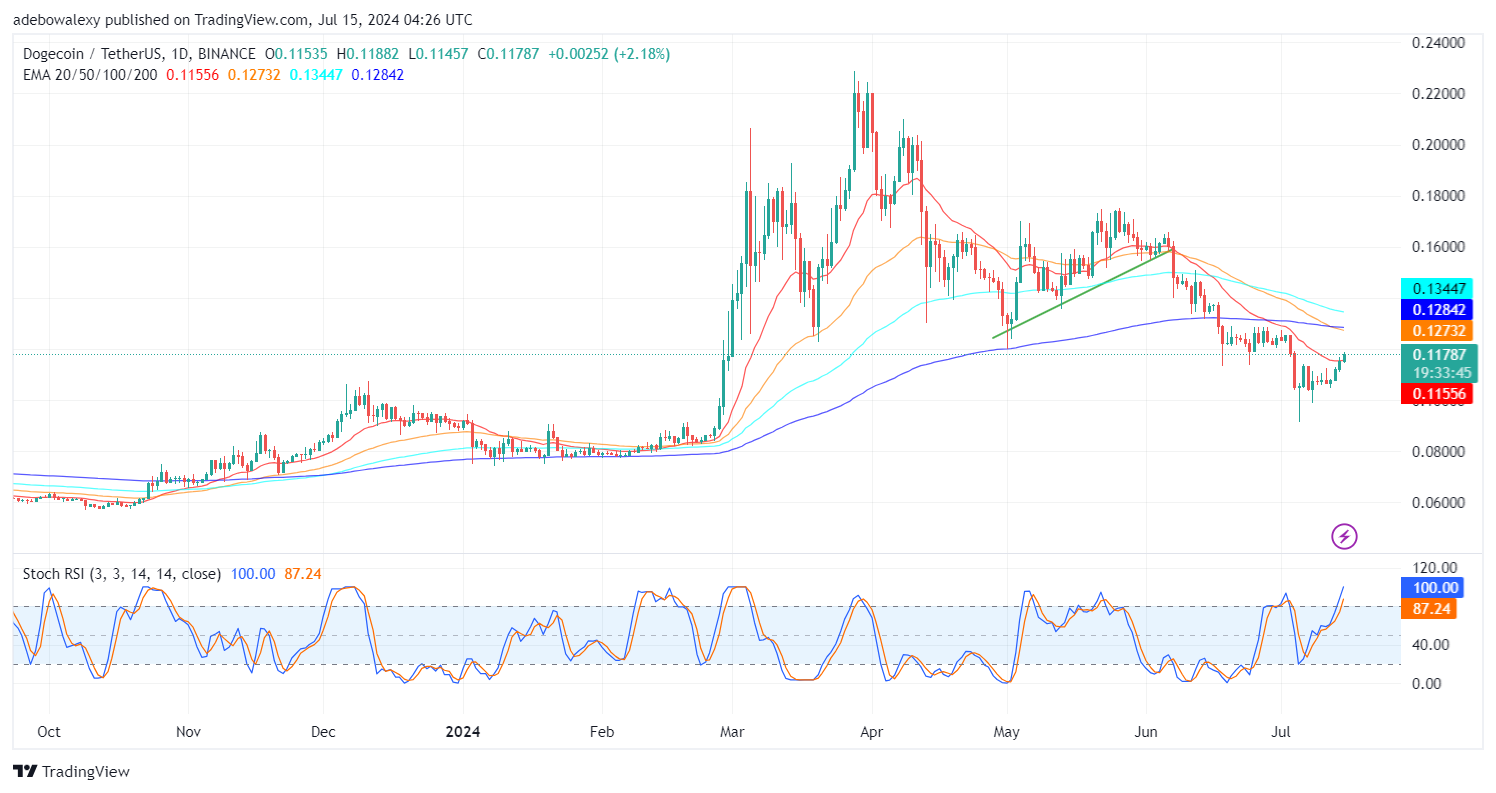Click the 0.18000 price axis label
The width and height of the screenshot is (1496, 793).
1437,196
